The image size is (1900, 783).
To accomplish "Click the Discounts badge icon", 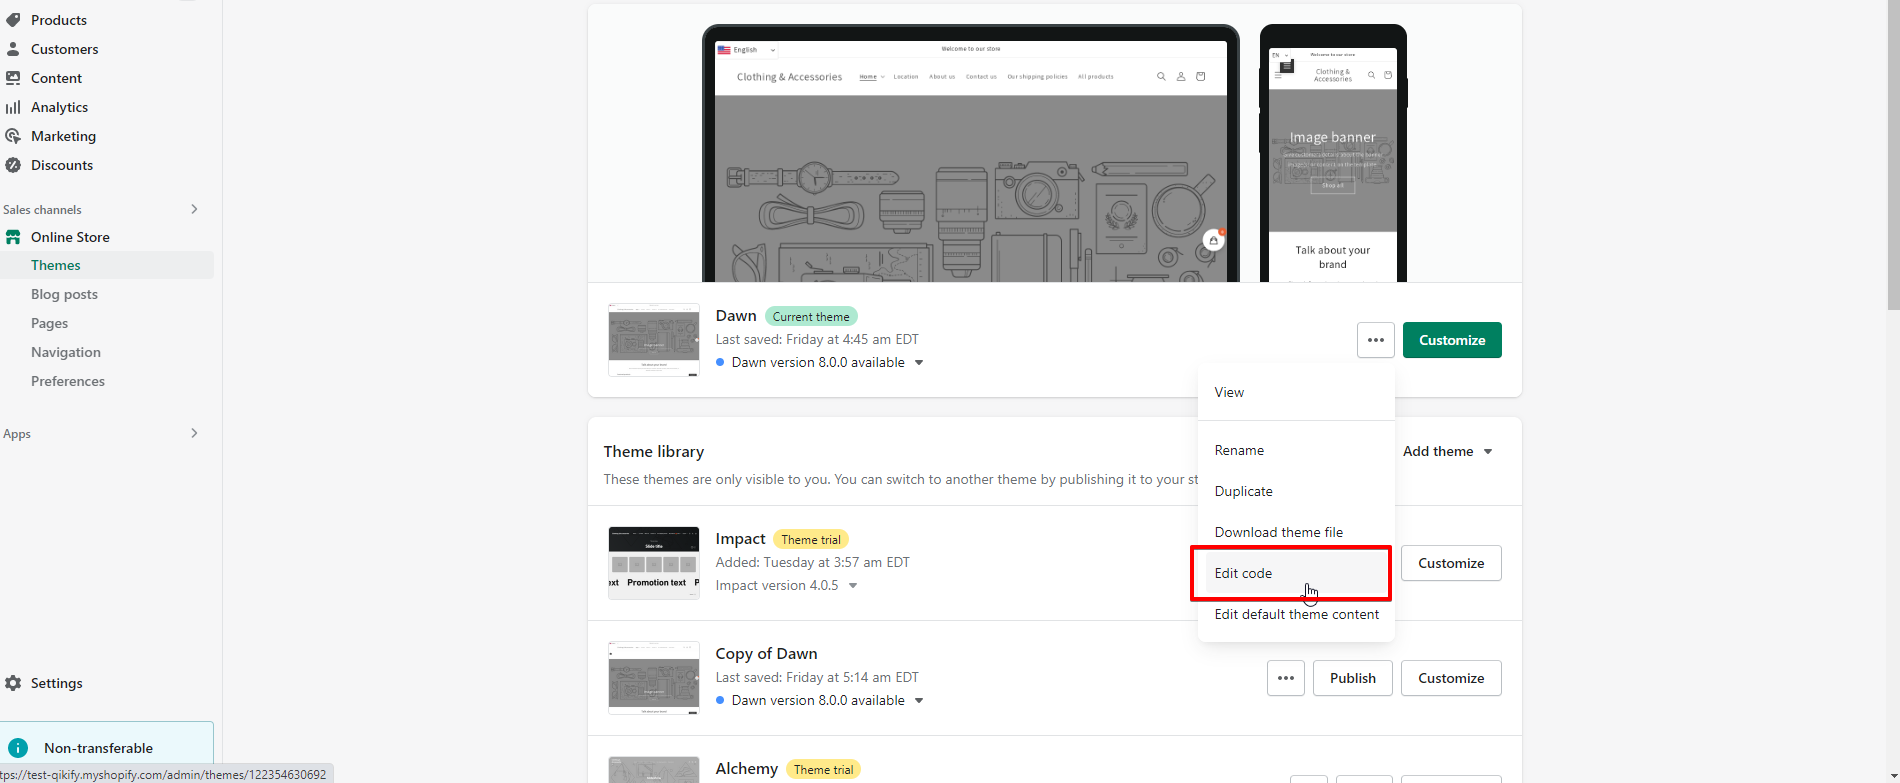I will (x=13, y=165).
